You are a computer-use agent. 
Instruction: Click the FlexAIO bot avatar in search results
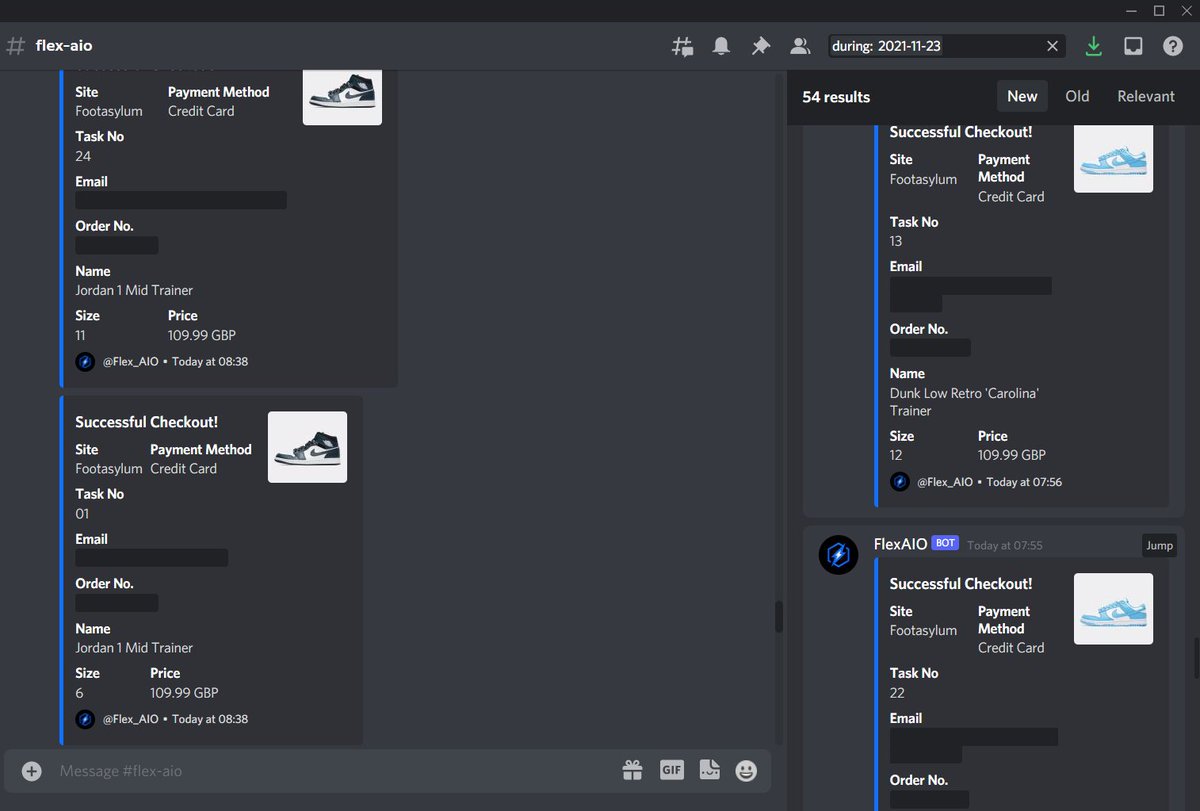(838, 554)
